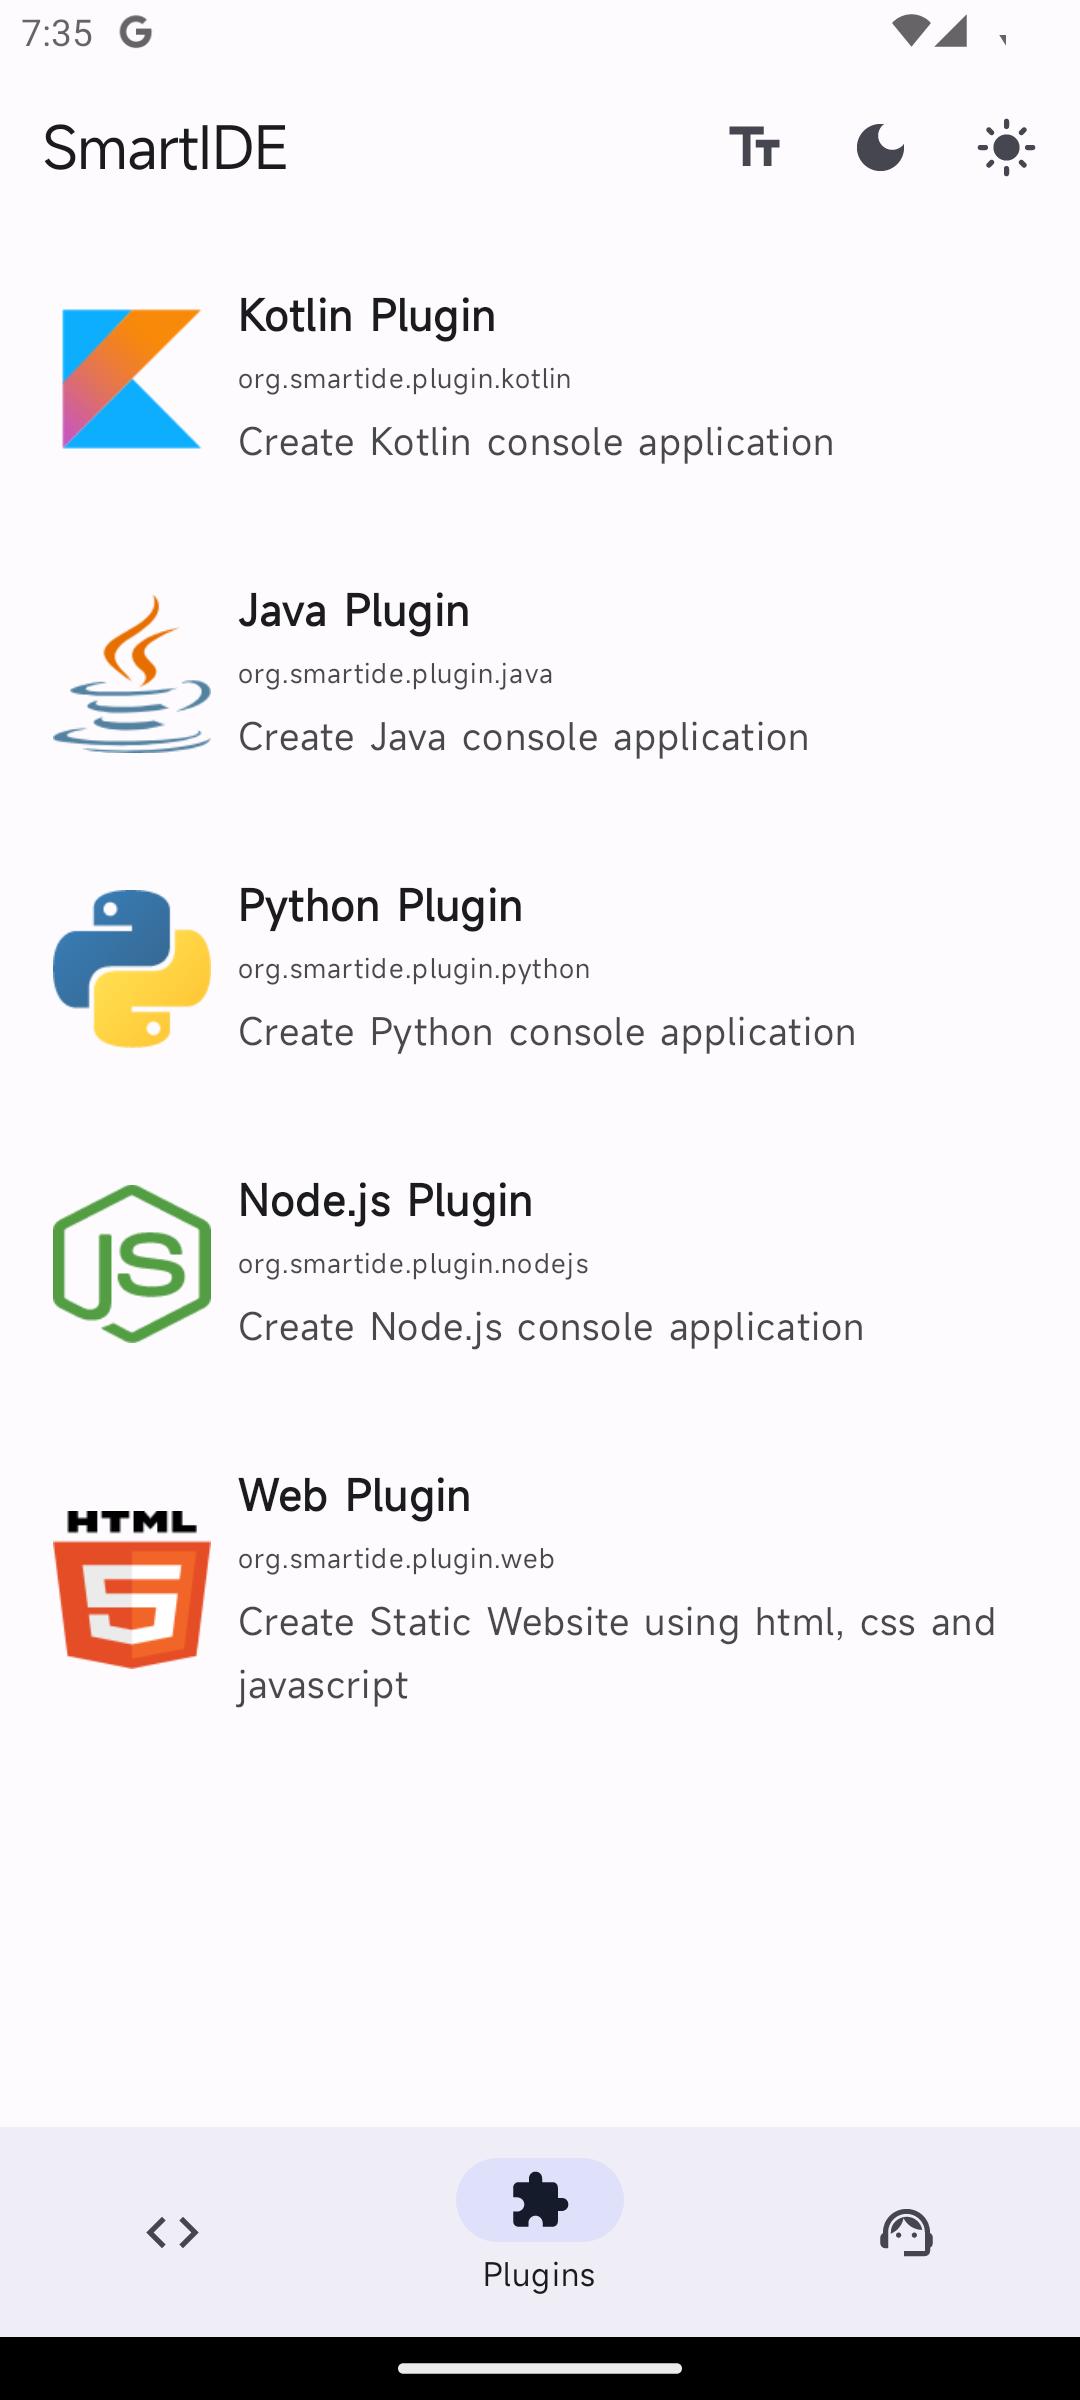
Task: Click org.smartide.plugin.kotlin package name
Action: (x=405, y=379)
